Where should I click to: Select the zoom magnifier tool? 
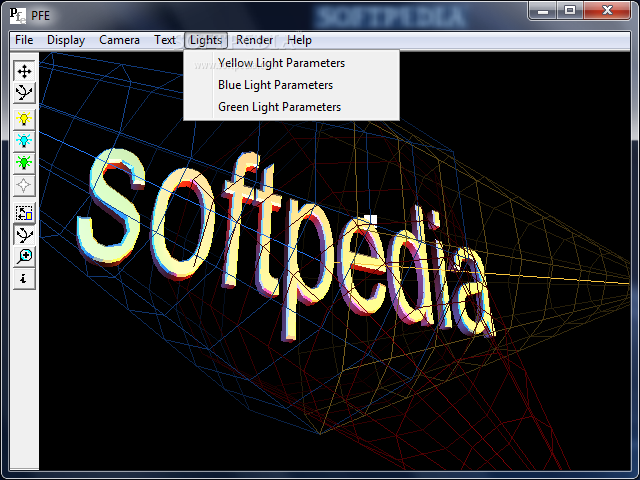click(x=24, y=256)
